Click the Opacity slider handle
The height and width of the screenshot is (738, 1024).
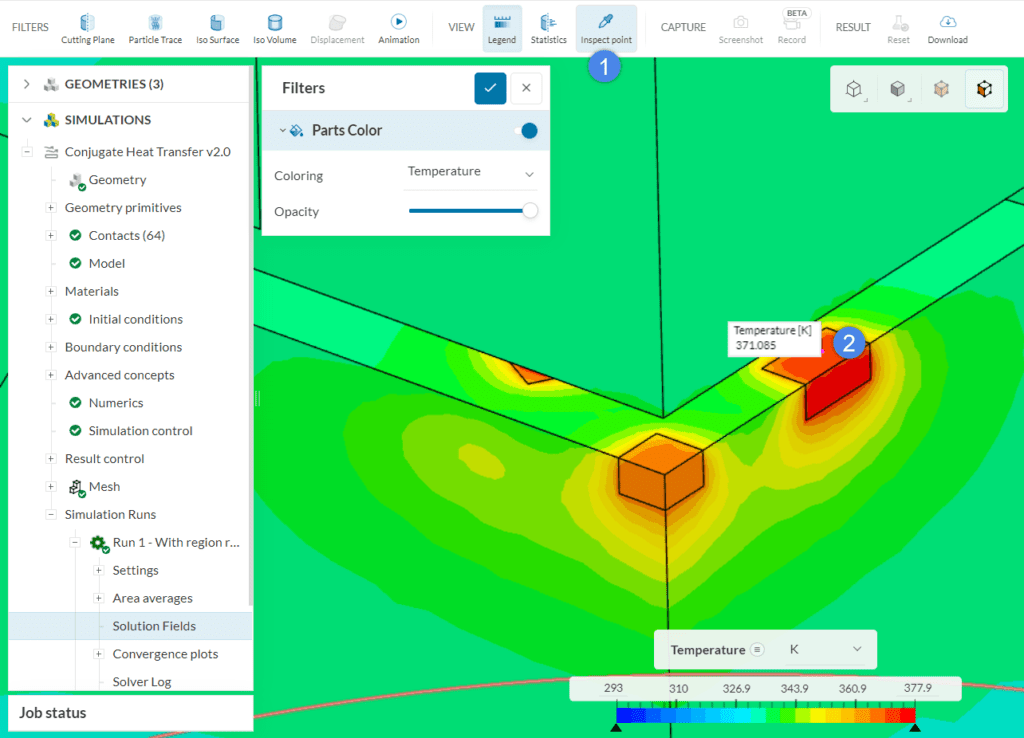[530, 211]
